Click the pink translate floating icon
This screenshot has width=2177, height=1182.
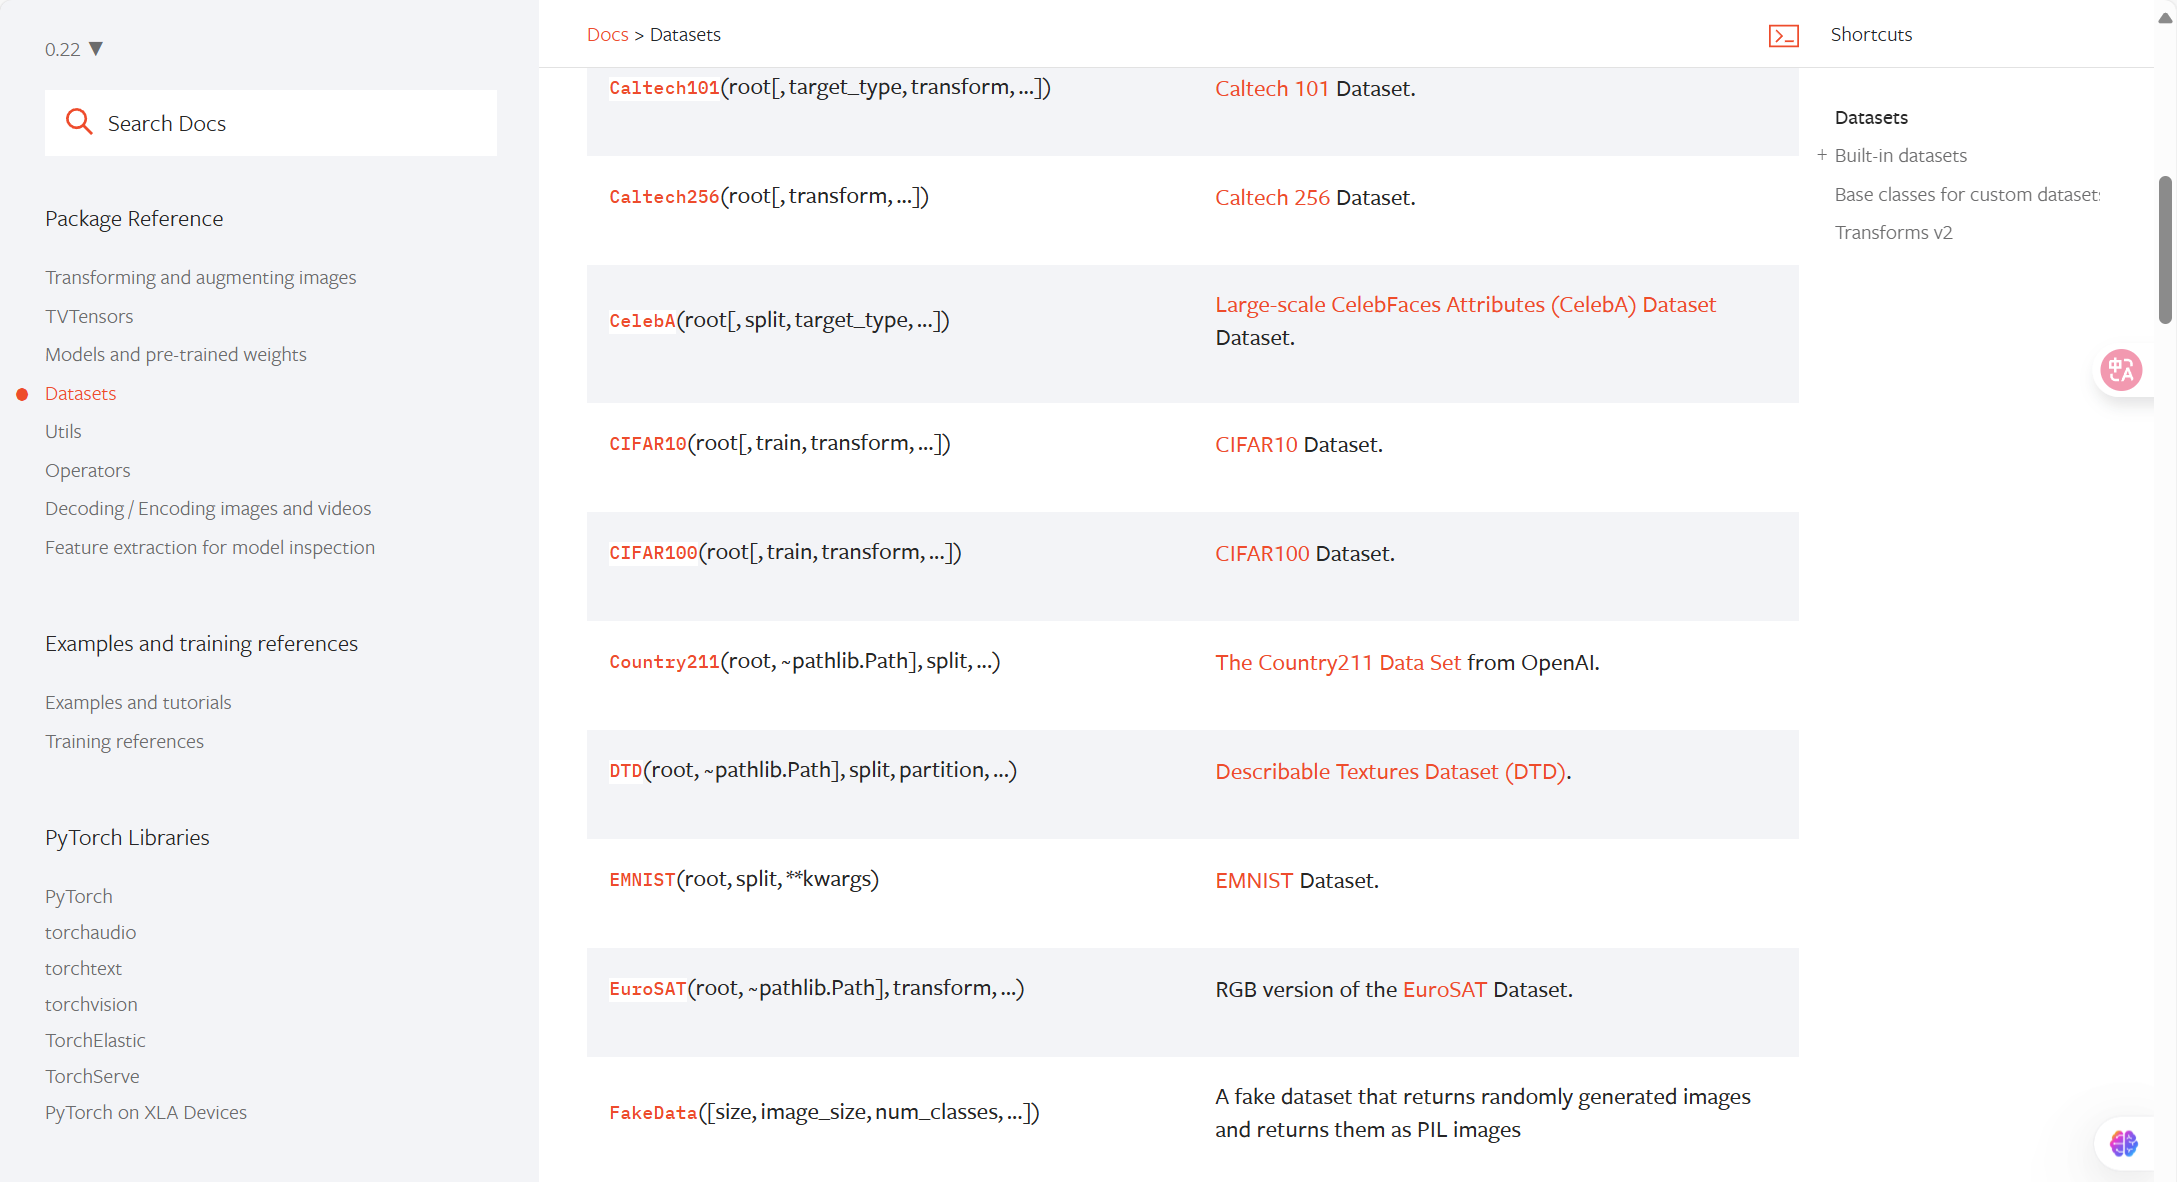2120,370
